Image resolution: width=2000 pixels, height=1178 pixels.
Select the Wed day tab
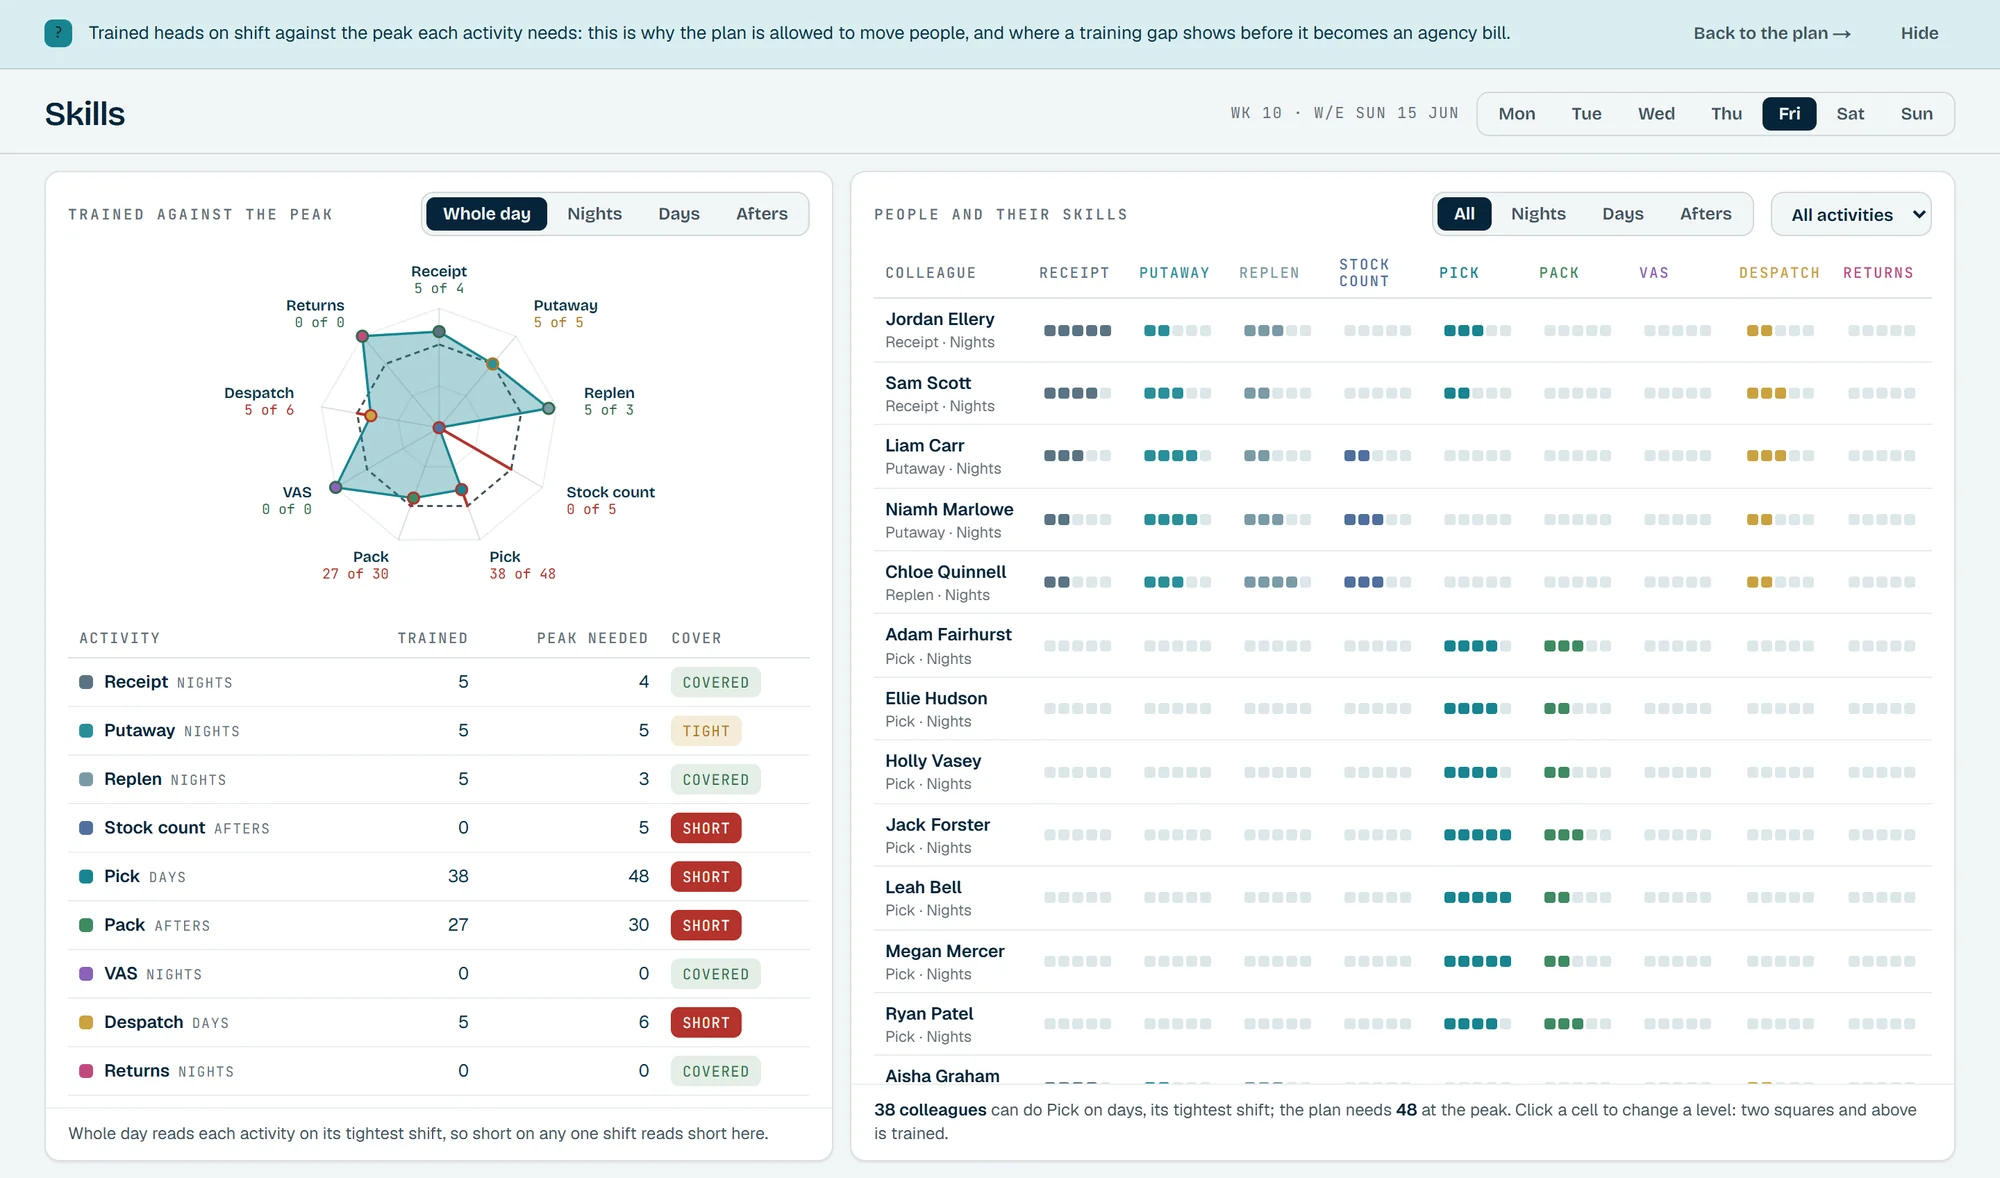(x=1656, y=114)
